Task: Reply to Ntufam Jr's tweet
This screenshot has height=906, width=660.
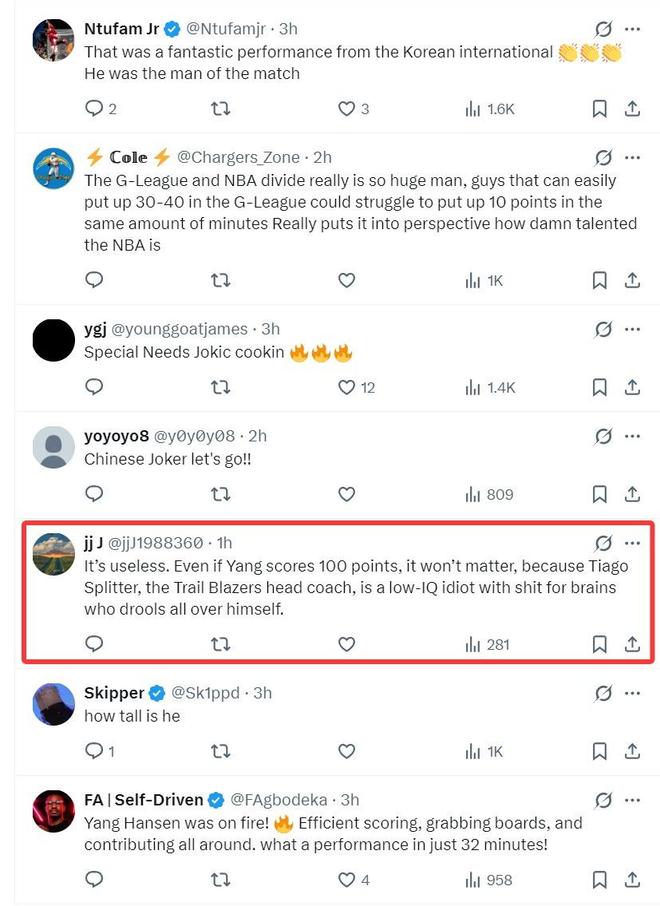Action: [94, 109]
